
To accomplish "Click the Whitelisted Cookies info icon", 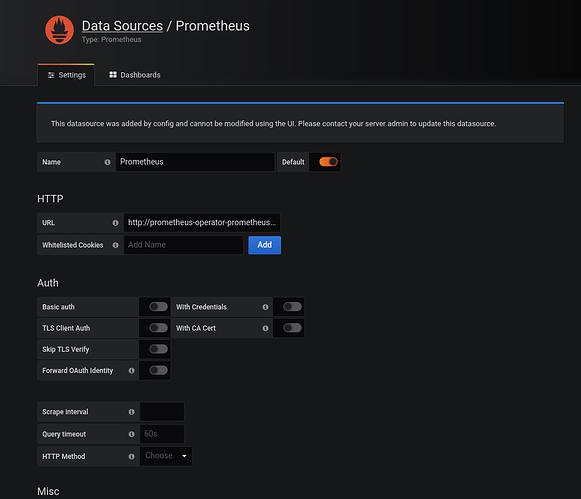I will coord(116,245).
